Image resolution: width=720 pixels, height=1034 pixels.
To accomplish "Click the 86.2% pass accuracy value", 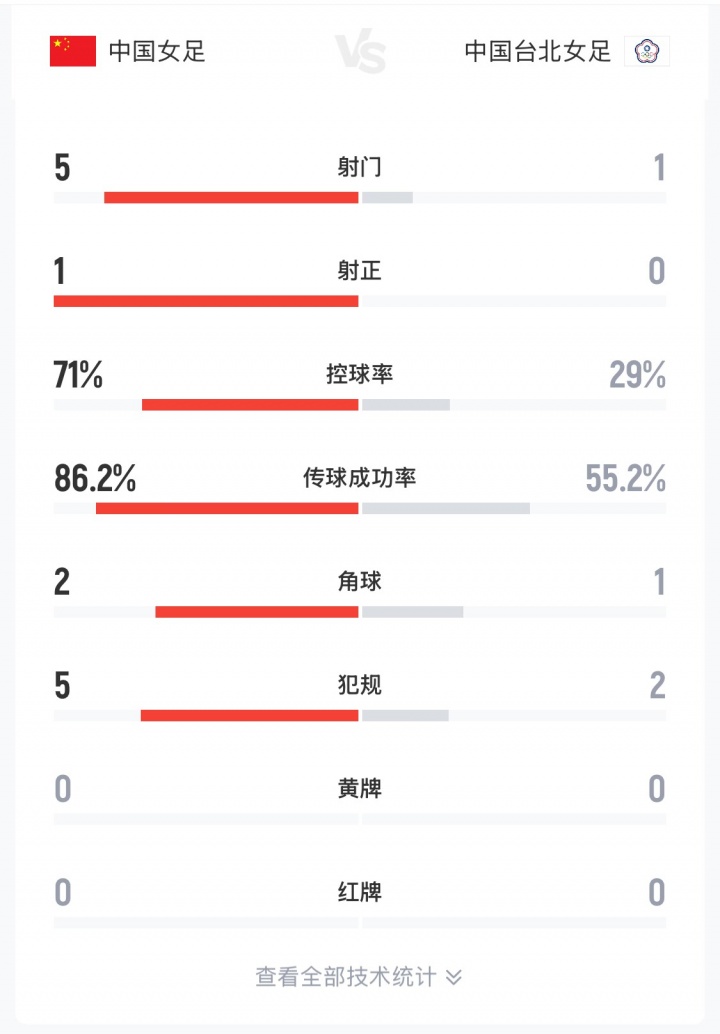I will [x=95, y=479].
